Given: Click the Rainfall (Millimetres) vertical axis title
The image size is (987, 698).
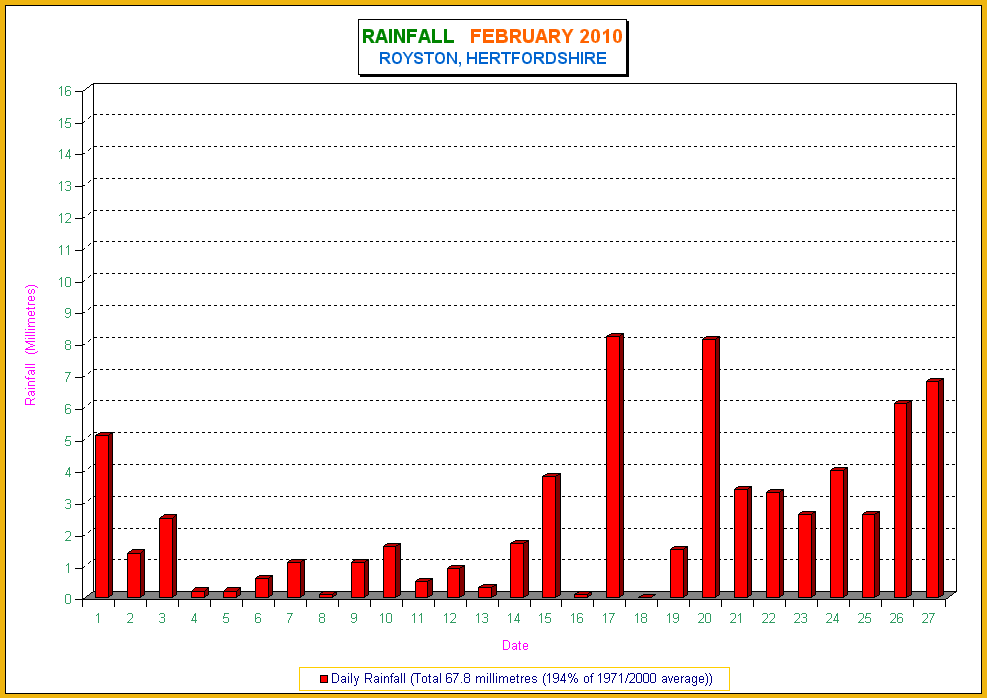Looking at the screenshot, I should (30, 345).
